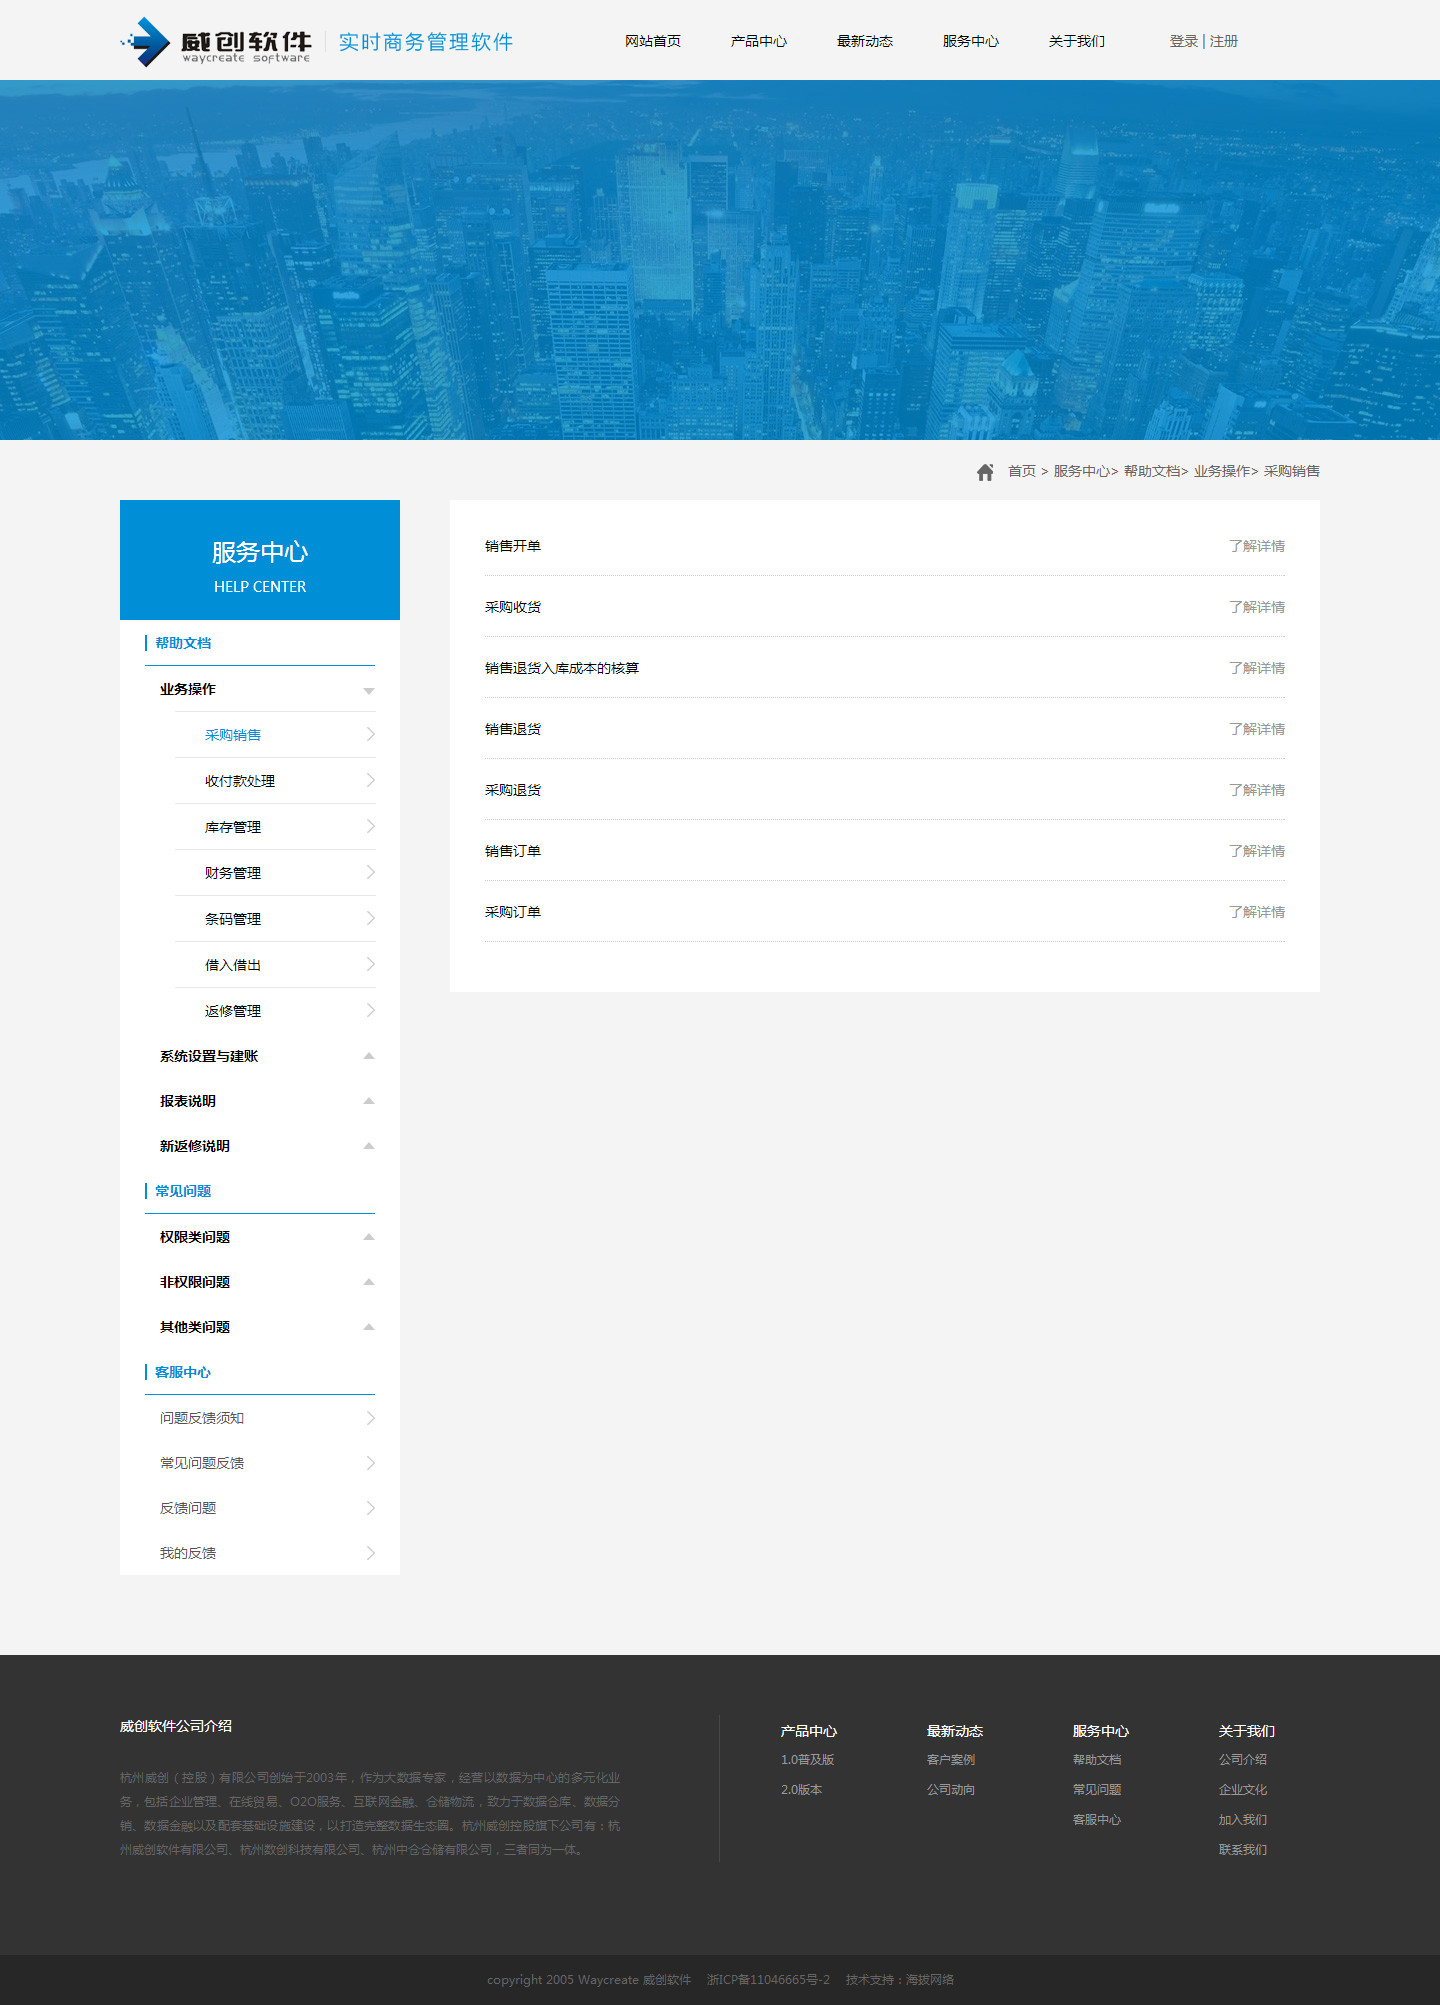Click arrow icon beside 常见问题反馈
The width and height of the screenshot is (1440, 2005).
click(370, 1463)
